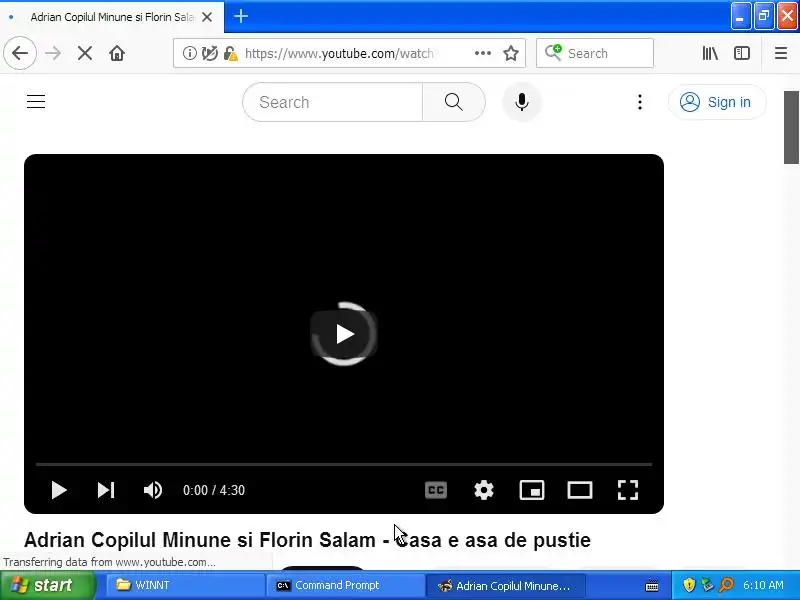Select the Adrian Copilul Minune browser tab
This screenshot has height=600, width=800.
point(112,17)
